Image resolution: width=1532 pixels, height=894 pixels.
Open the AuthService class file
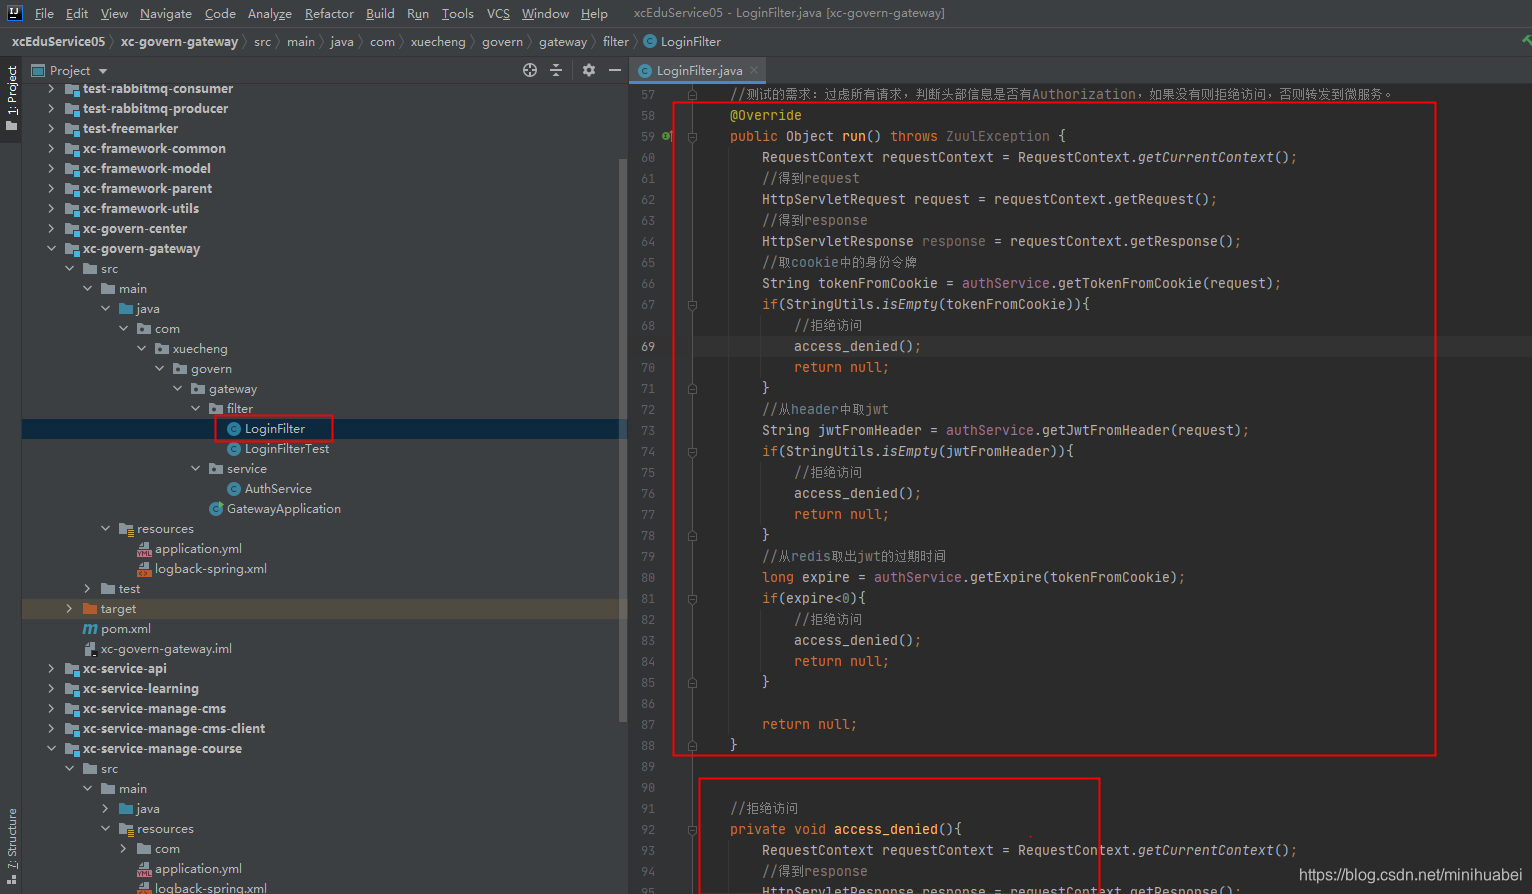tap(277, 489)
